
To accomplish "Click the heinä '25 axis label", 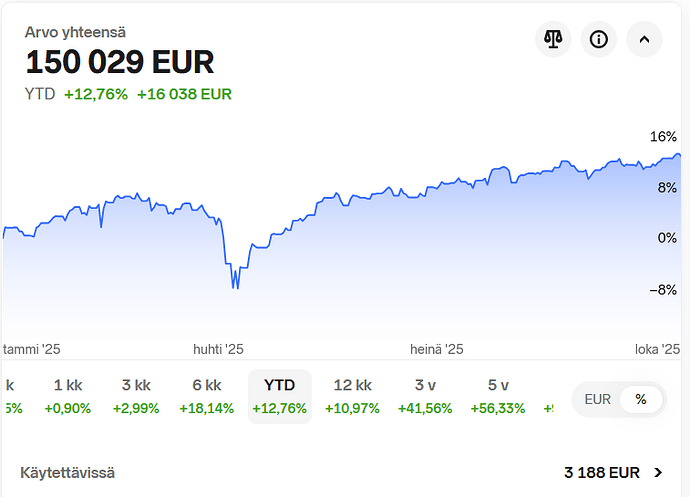I will pyautogui.click(x=437, y=350).
